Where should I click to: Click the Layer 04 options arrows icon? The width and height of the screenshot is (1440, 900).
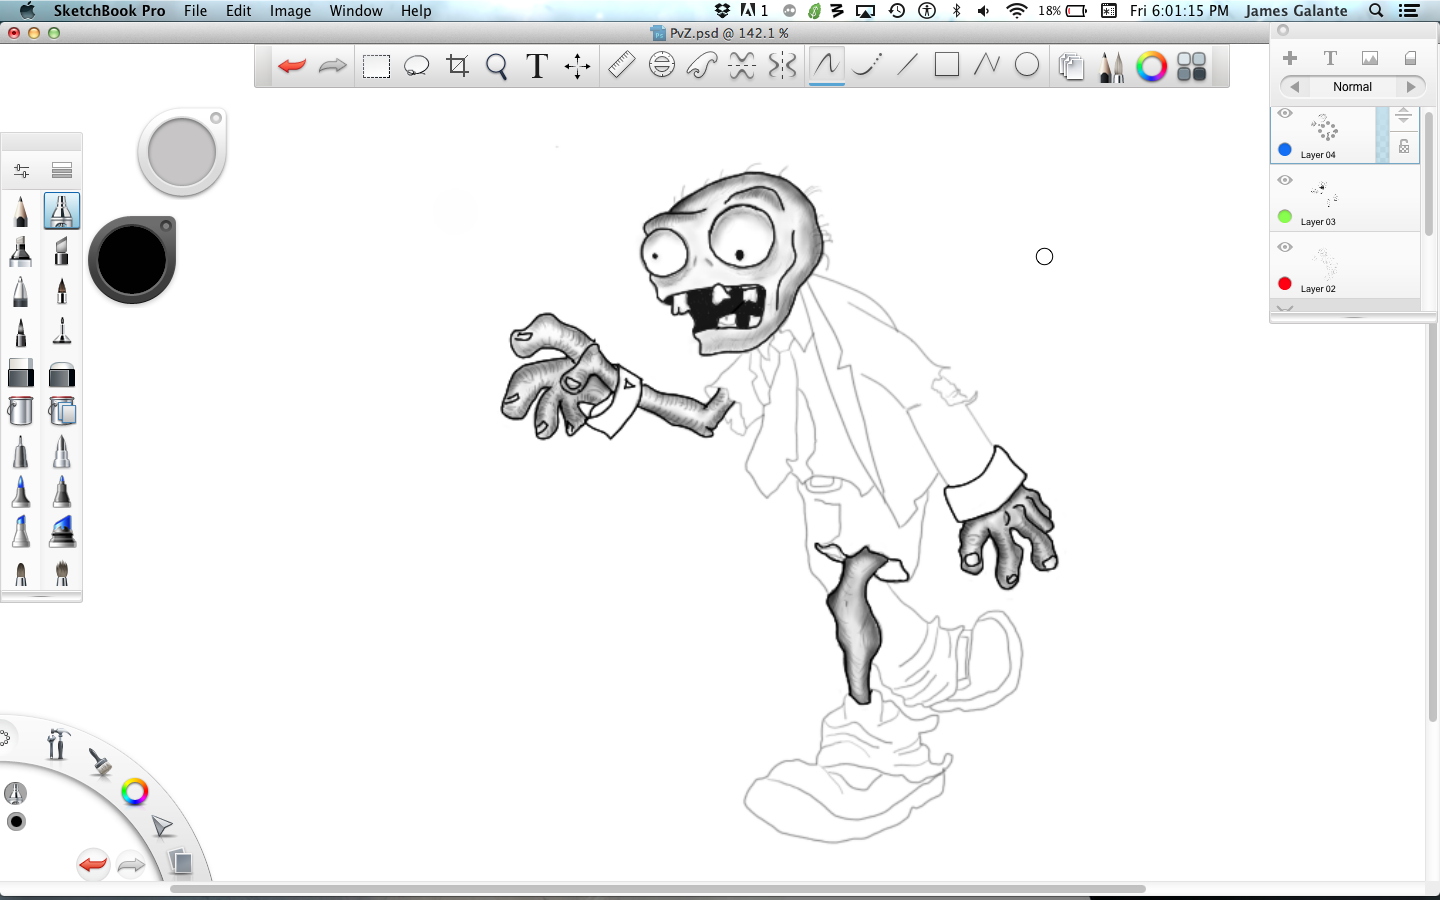(1404, 117)
